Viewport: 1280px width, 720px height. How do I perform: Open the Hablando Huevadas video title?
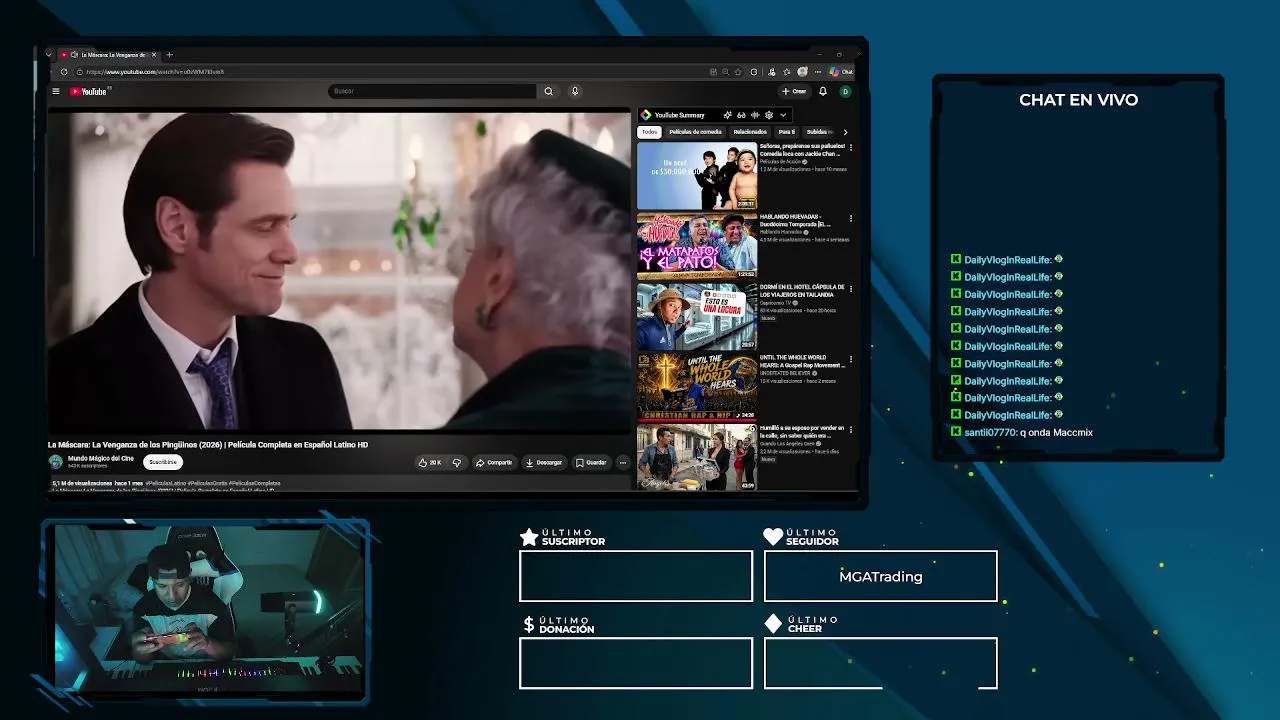click(795, 220)
